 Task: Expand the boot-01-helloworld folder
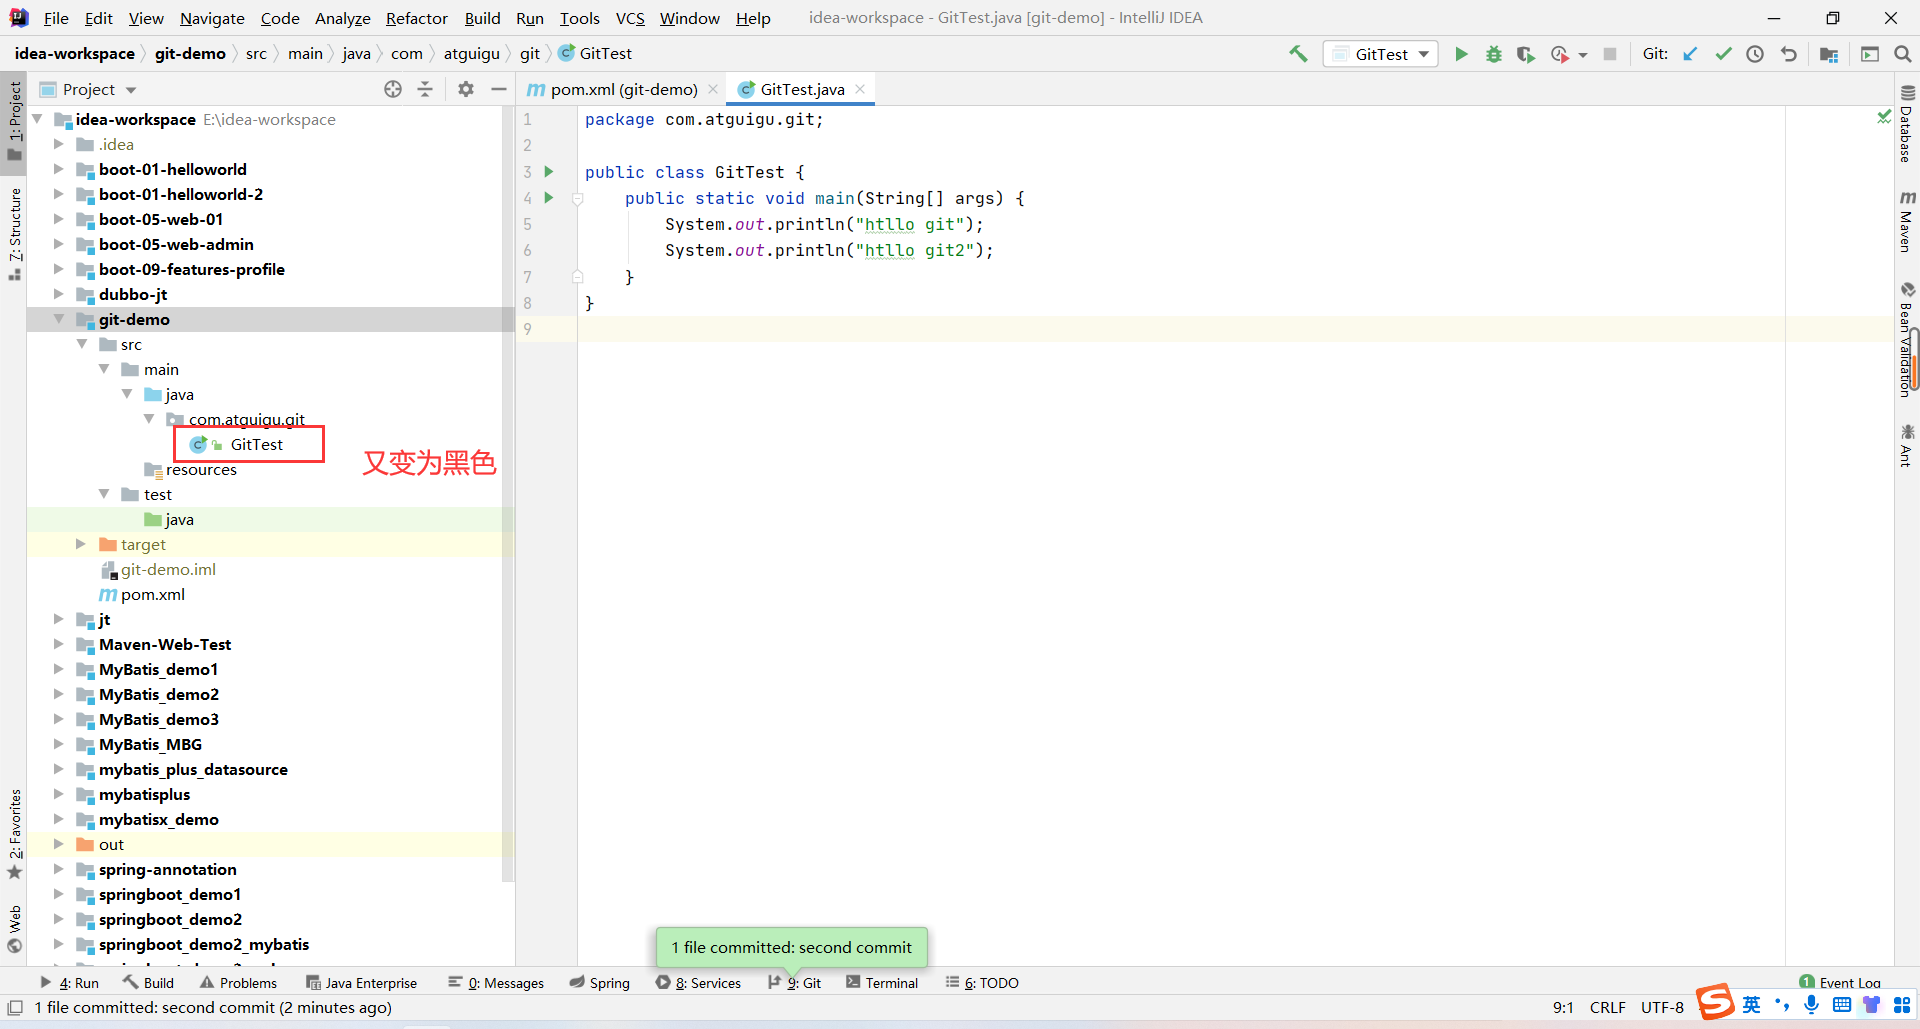pyautogui.click(x=59, y=169)
